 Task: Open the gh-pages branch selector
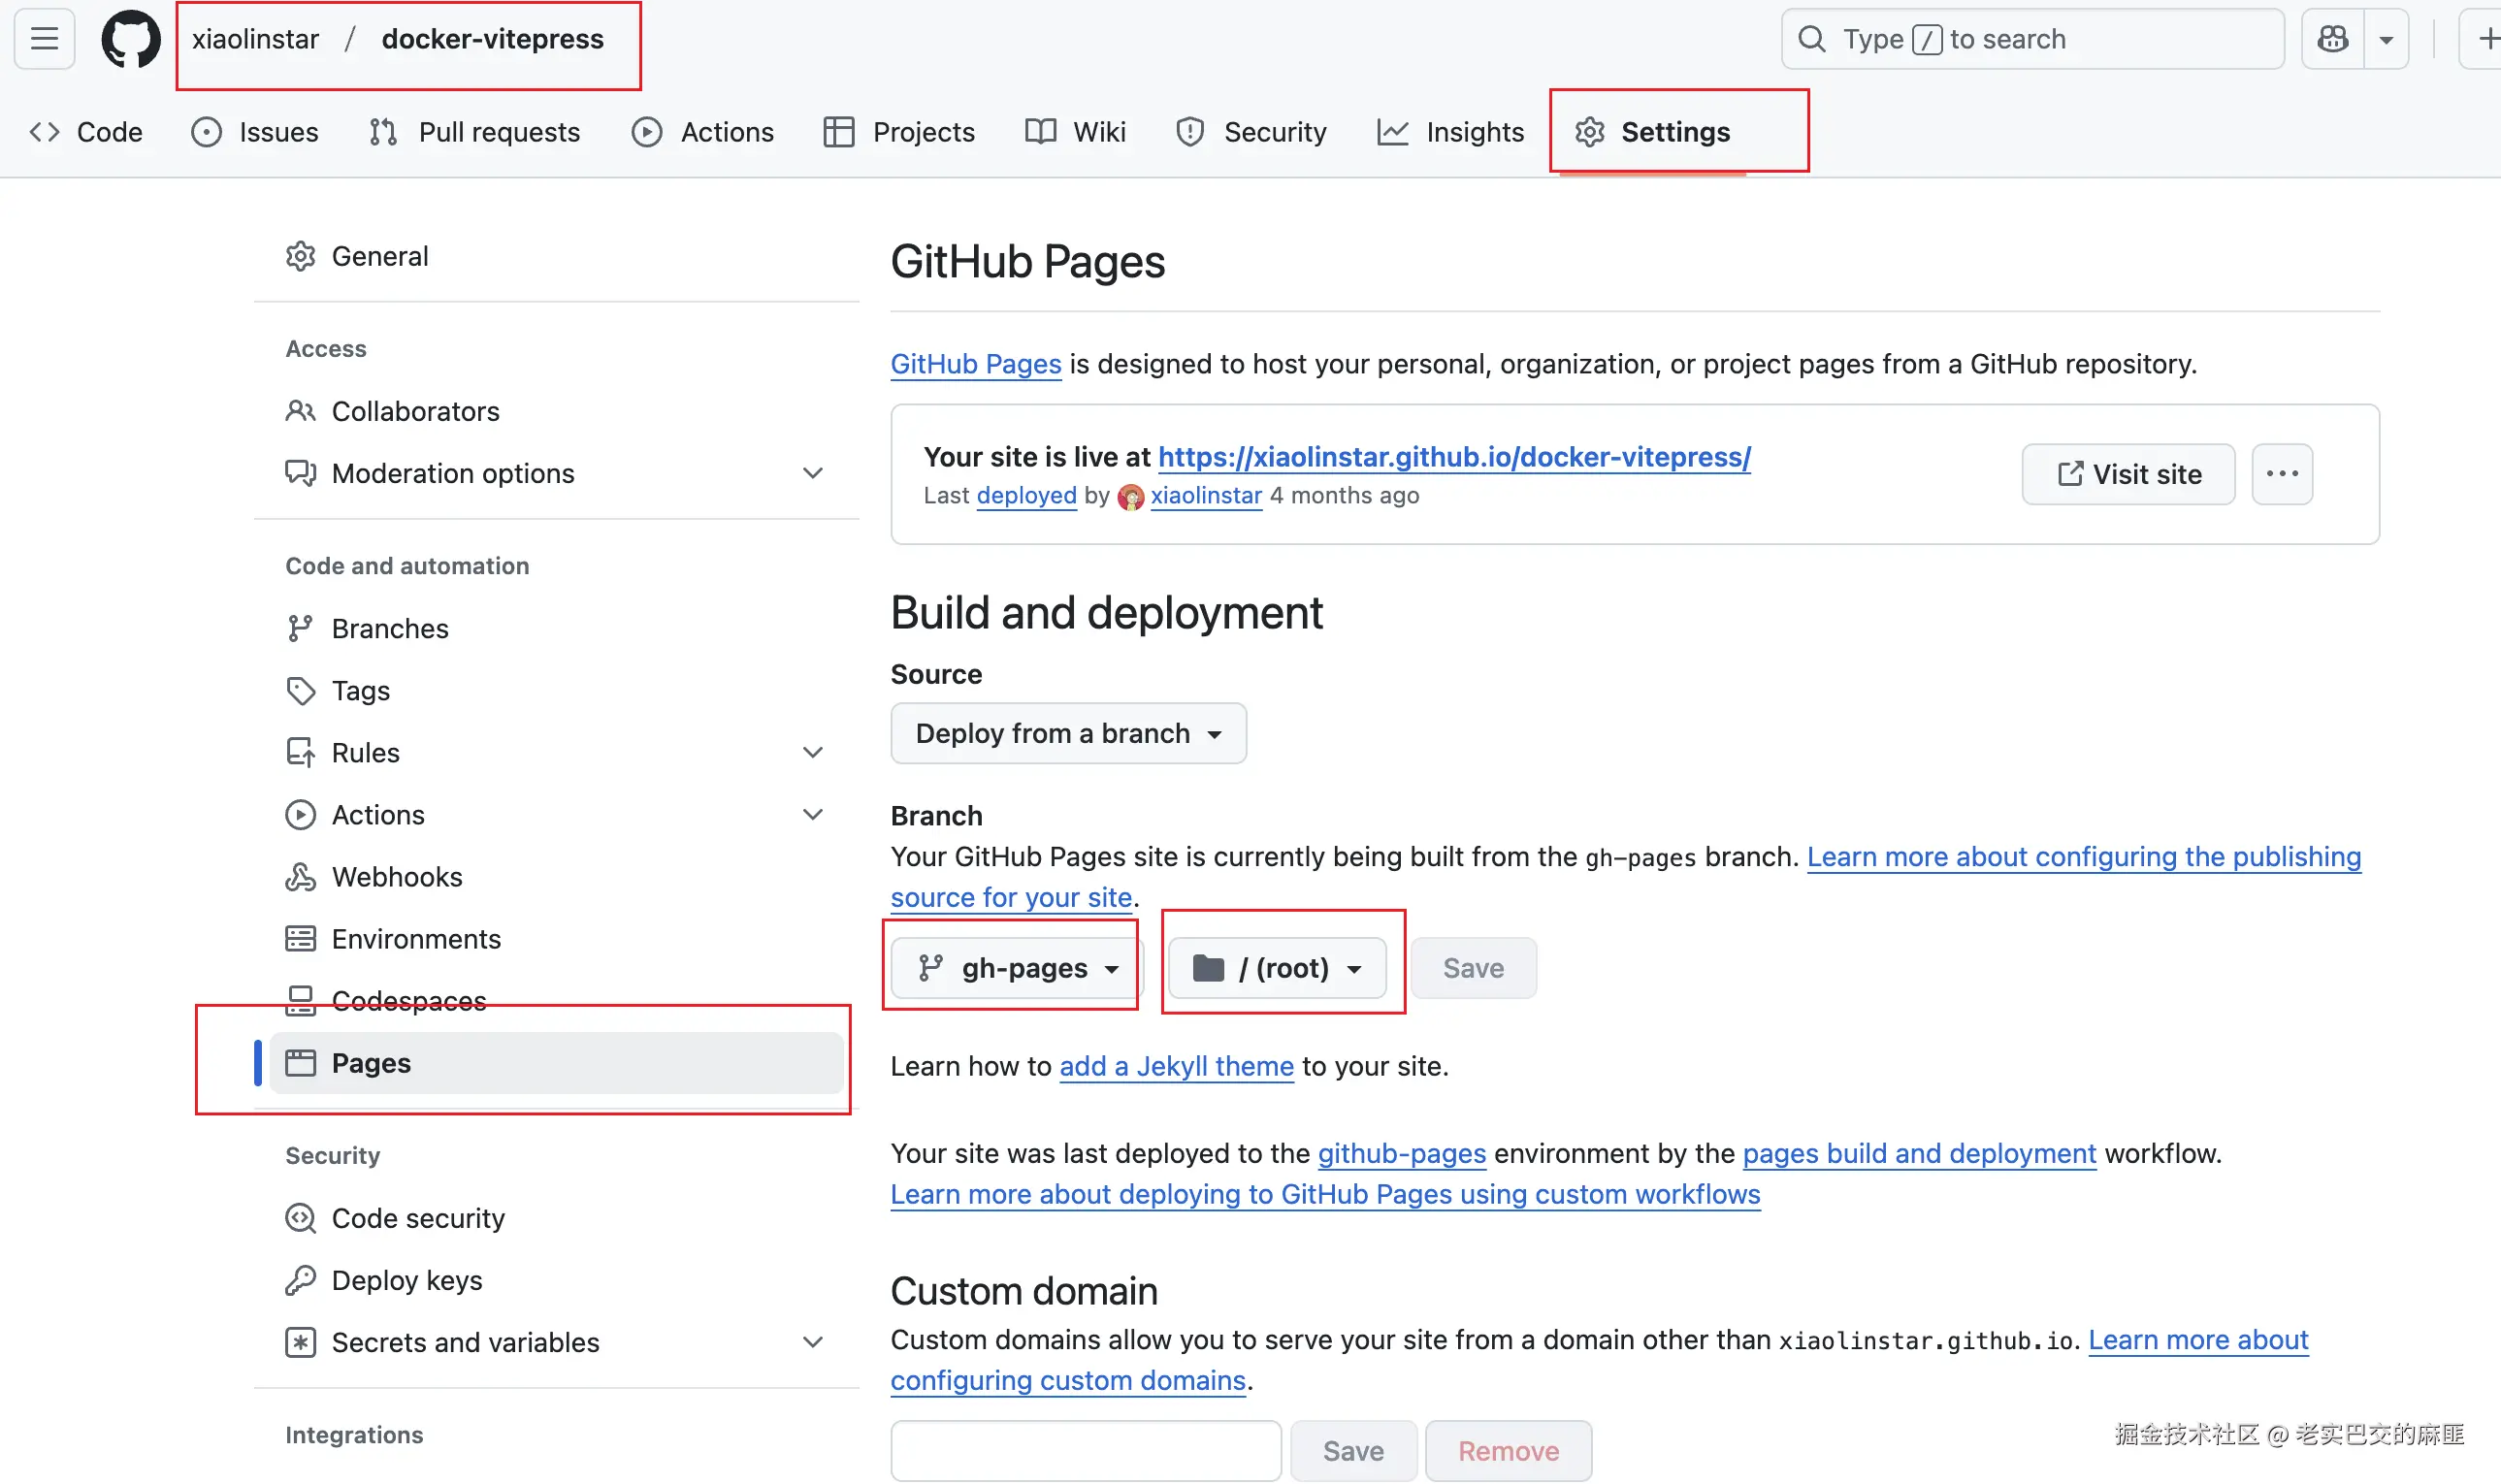click(x=1018, y=967)
